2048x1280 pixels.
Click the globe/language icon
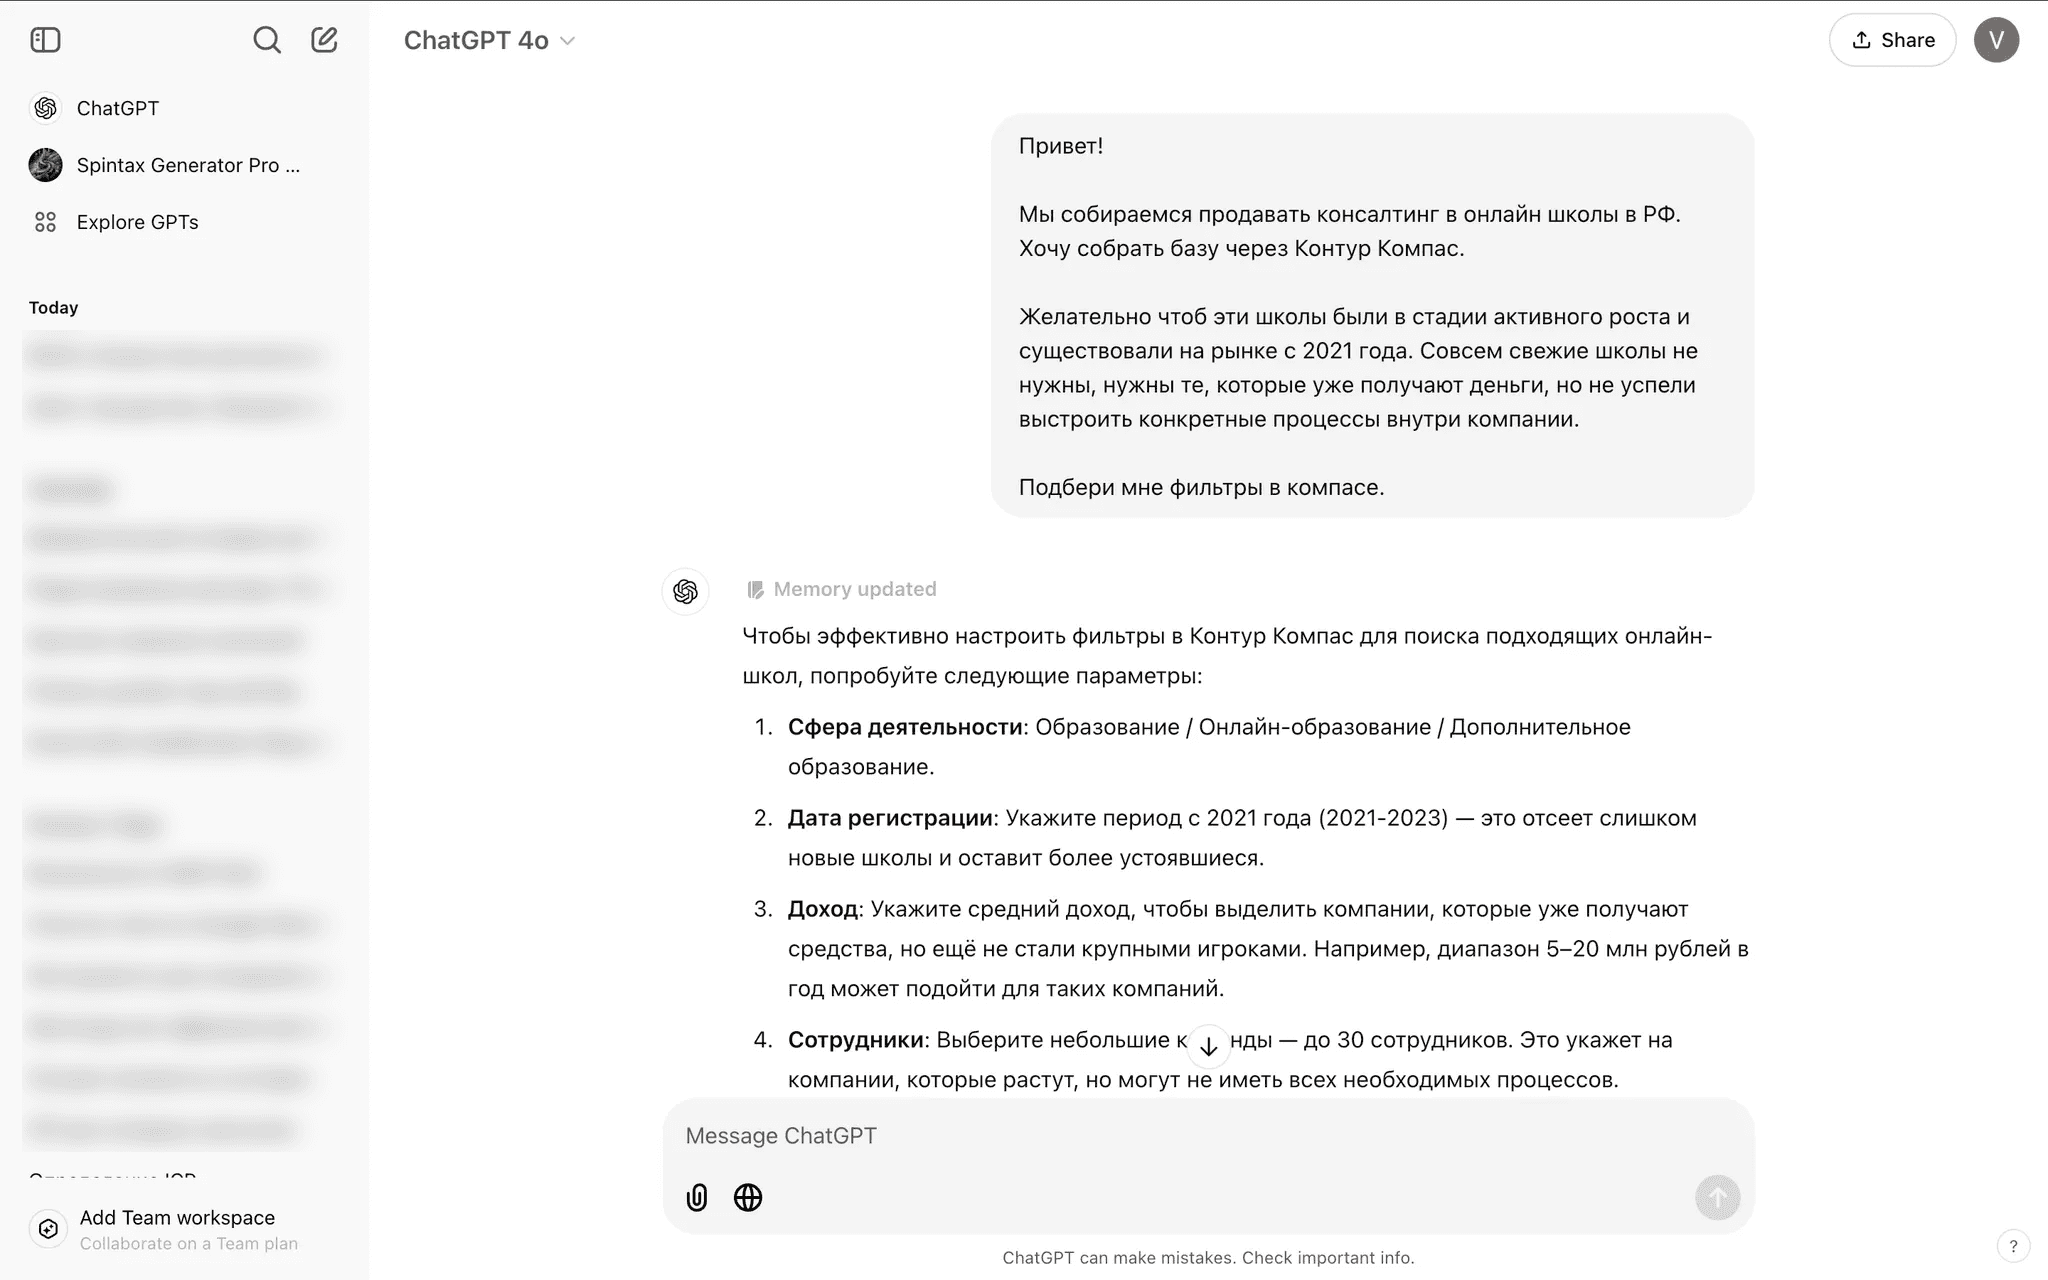click(x=749, y=1196)
